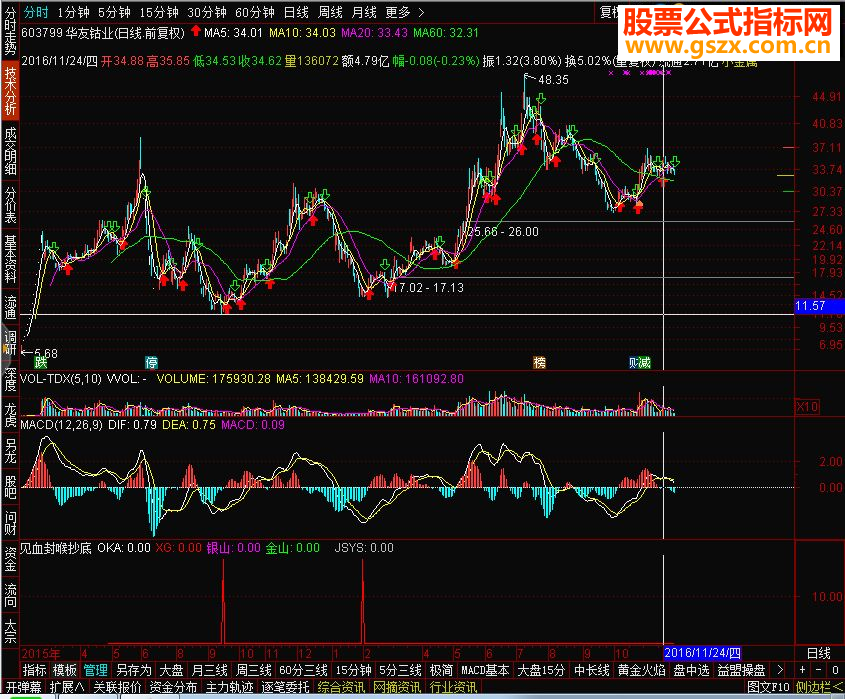Image resolution: width=845 pixels, height=699 pixels.
Task: Open the 行业资讯 news tab
Action: pyautogui.click(x=453, y=687)
